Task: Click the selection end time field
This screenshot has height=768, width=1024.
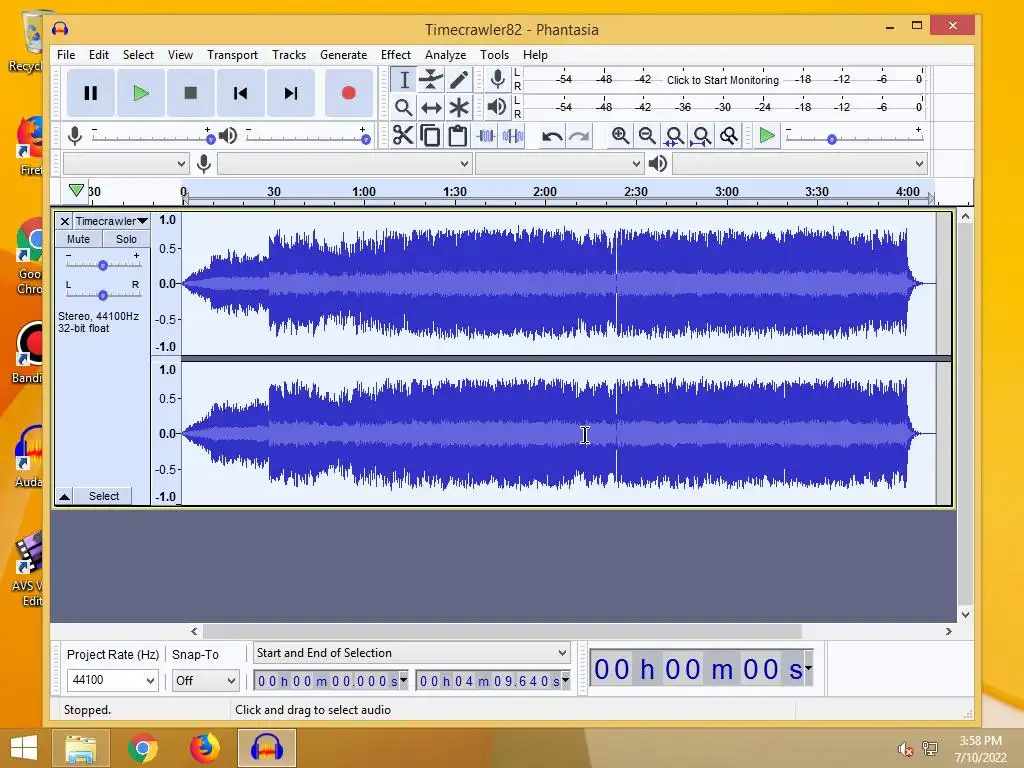Action: (x=494, y=681)
